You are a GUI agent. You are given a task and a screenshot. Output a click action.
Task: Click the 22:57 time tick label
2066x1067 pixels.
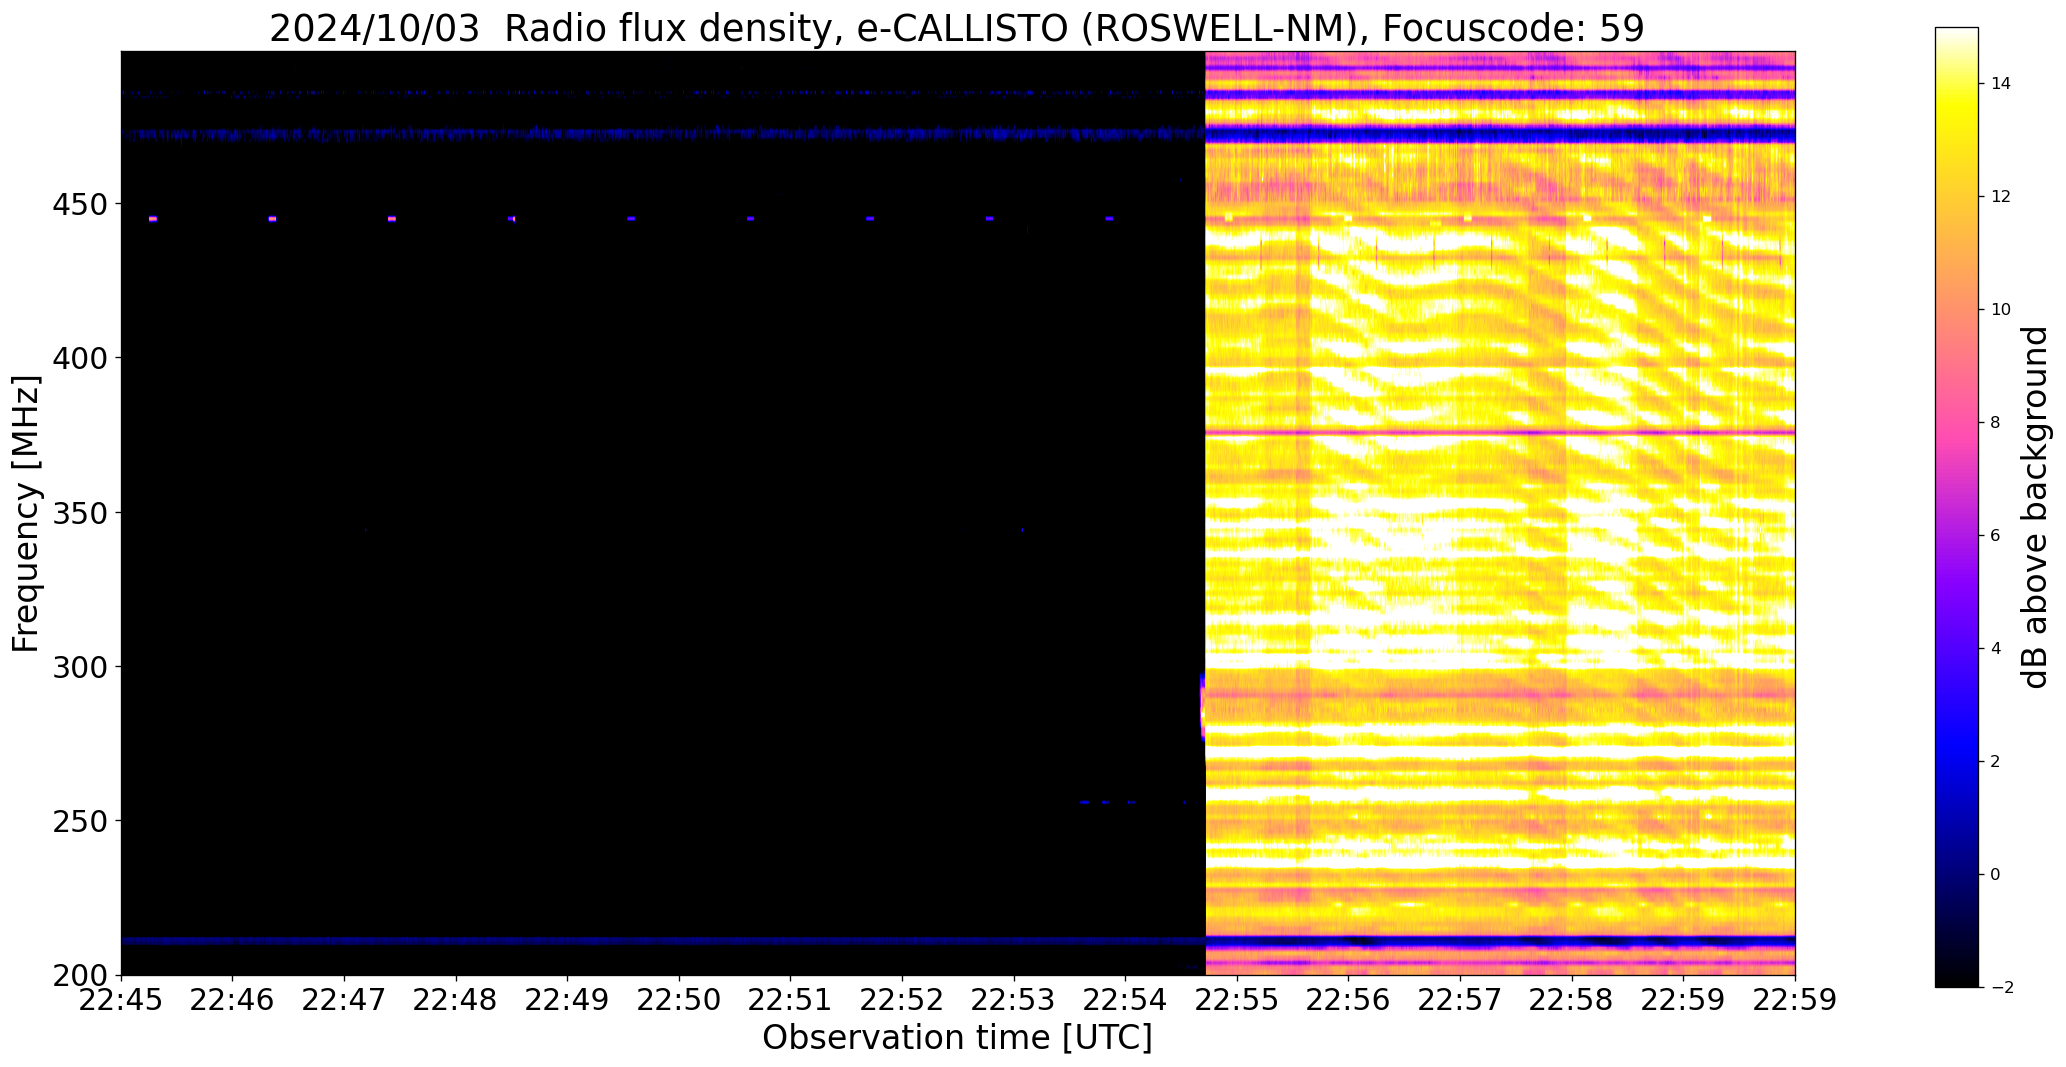(x=1461, y=1001)
